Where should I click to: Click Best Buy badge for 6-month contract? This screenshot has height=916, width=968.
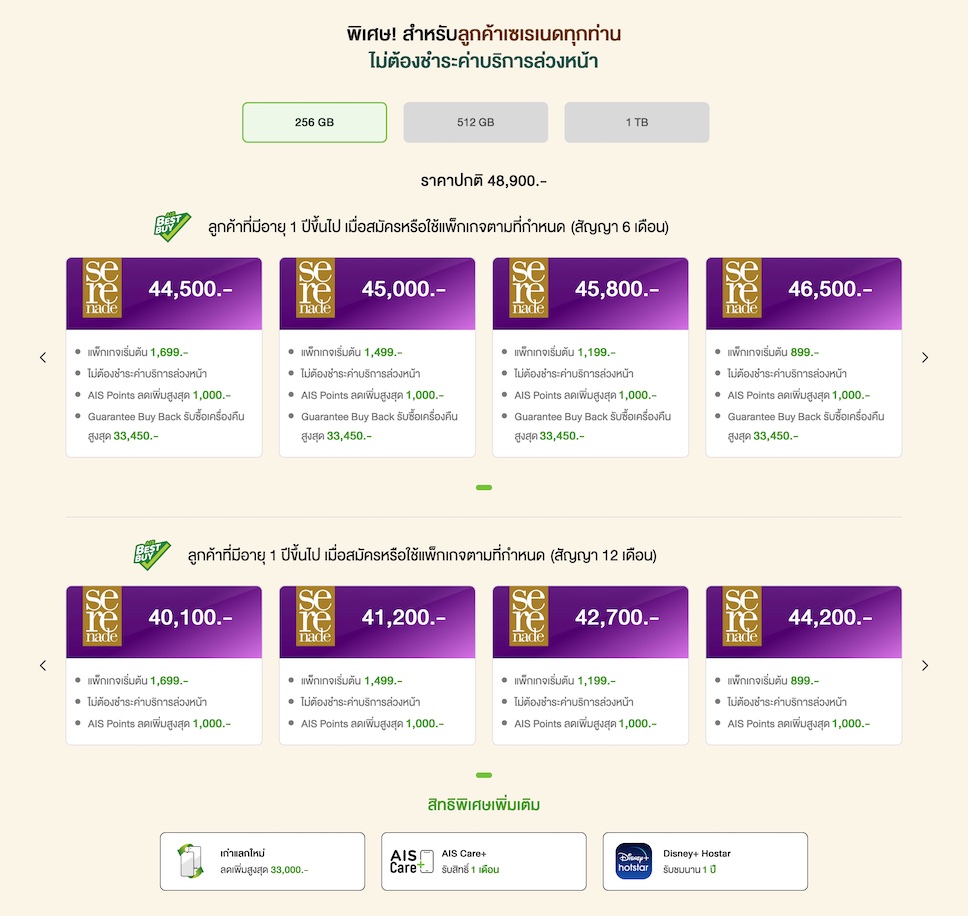point(171,226)
